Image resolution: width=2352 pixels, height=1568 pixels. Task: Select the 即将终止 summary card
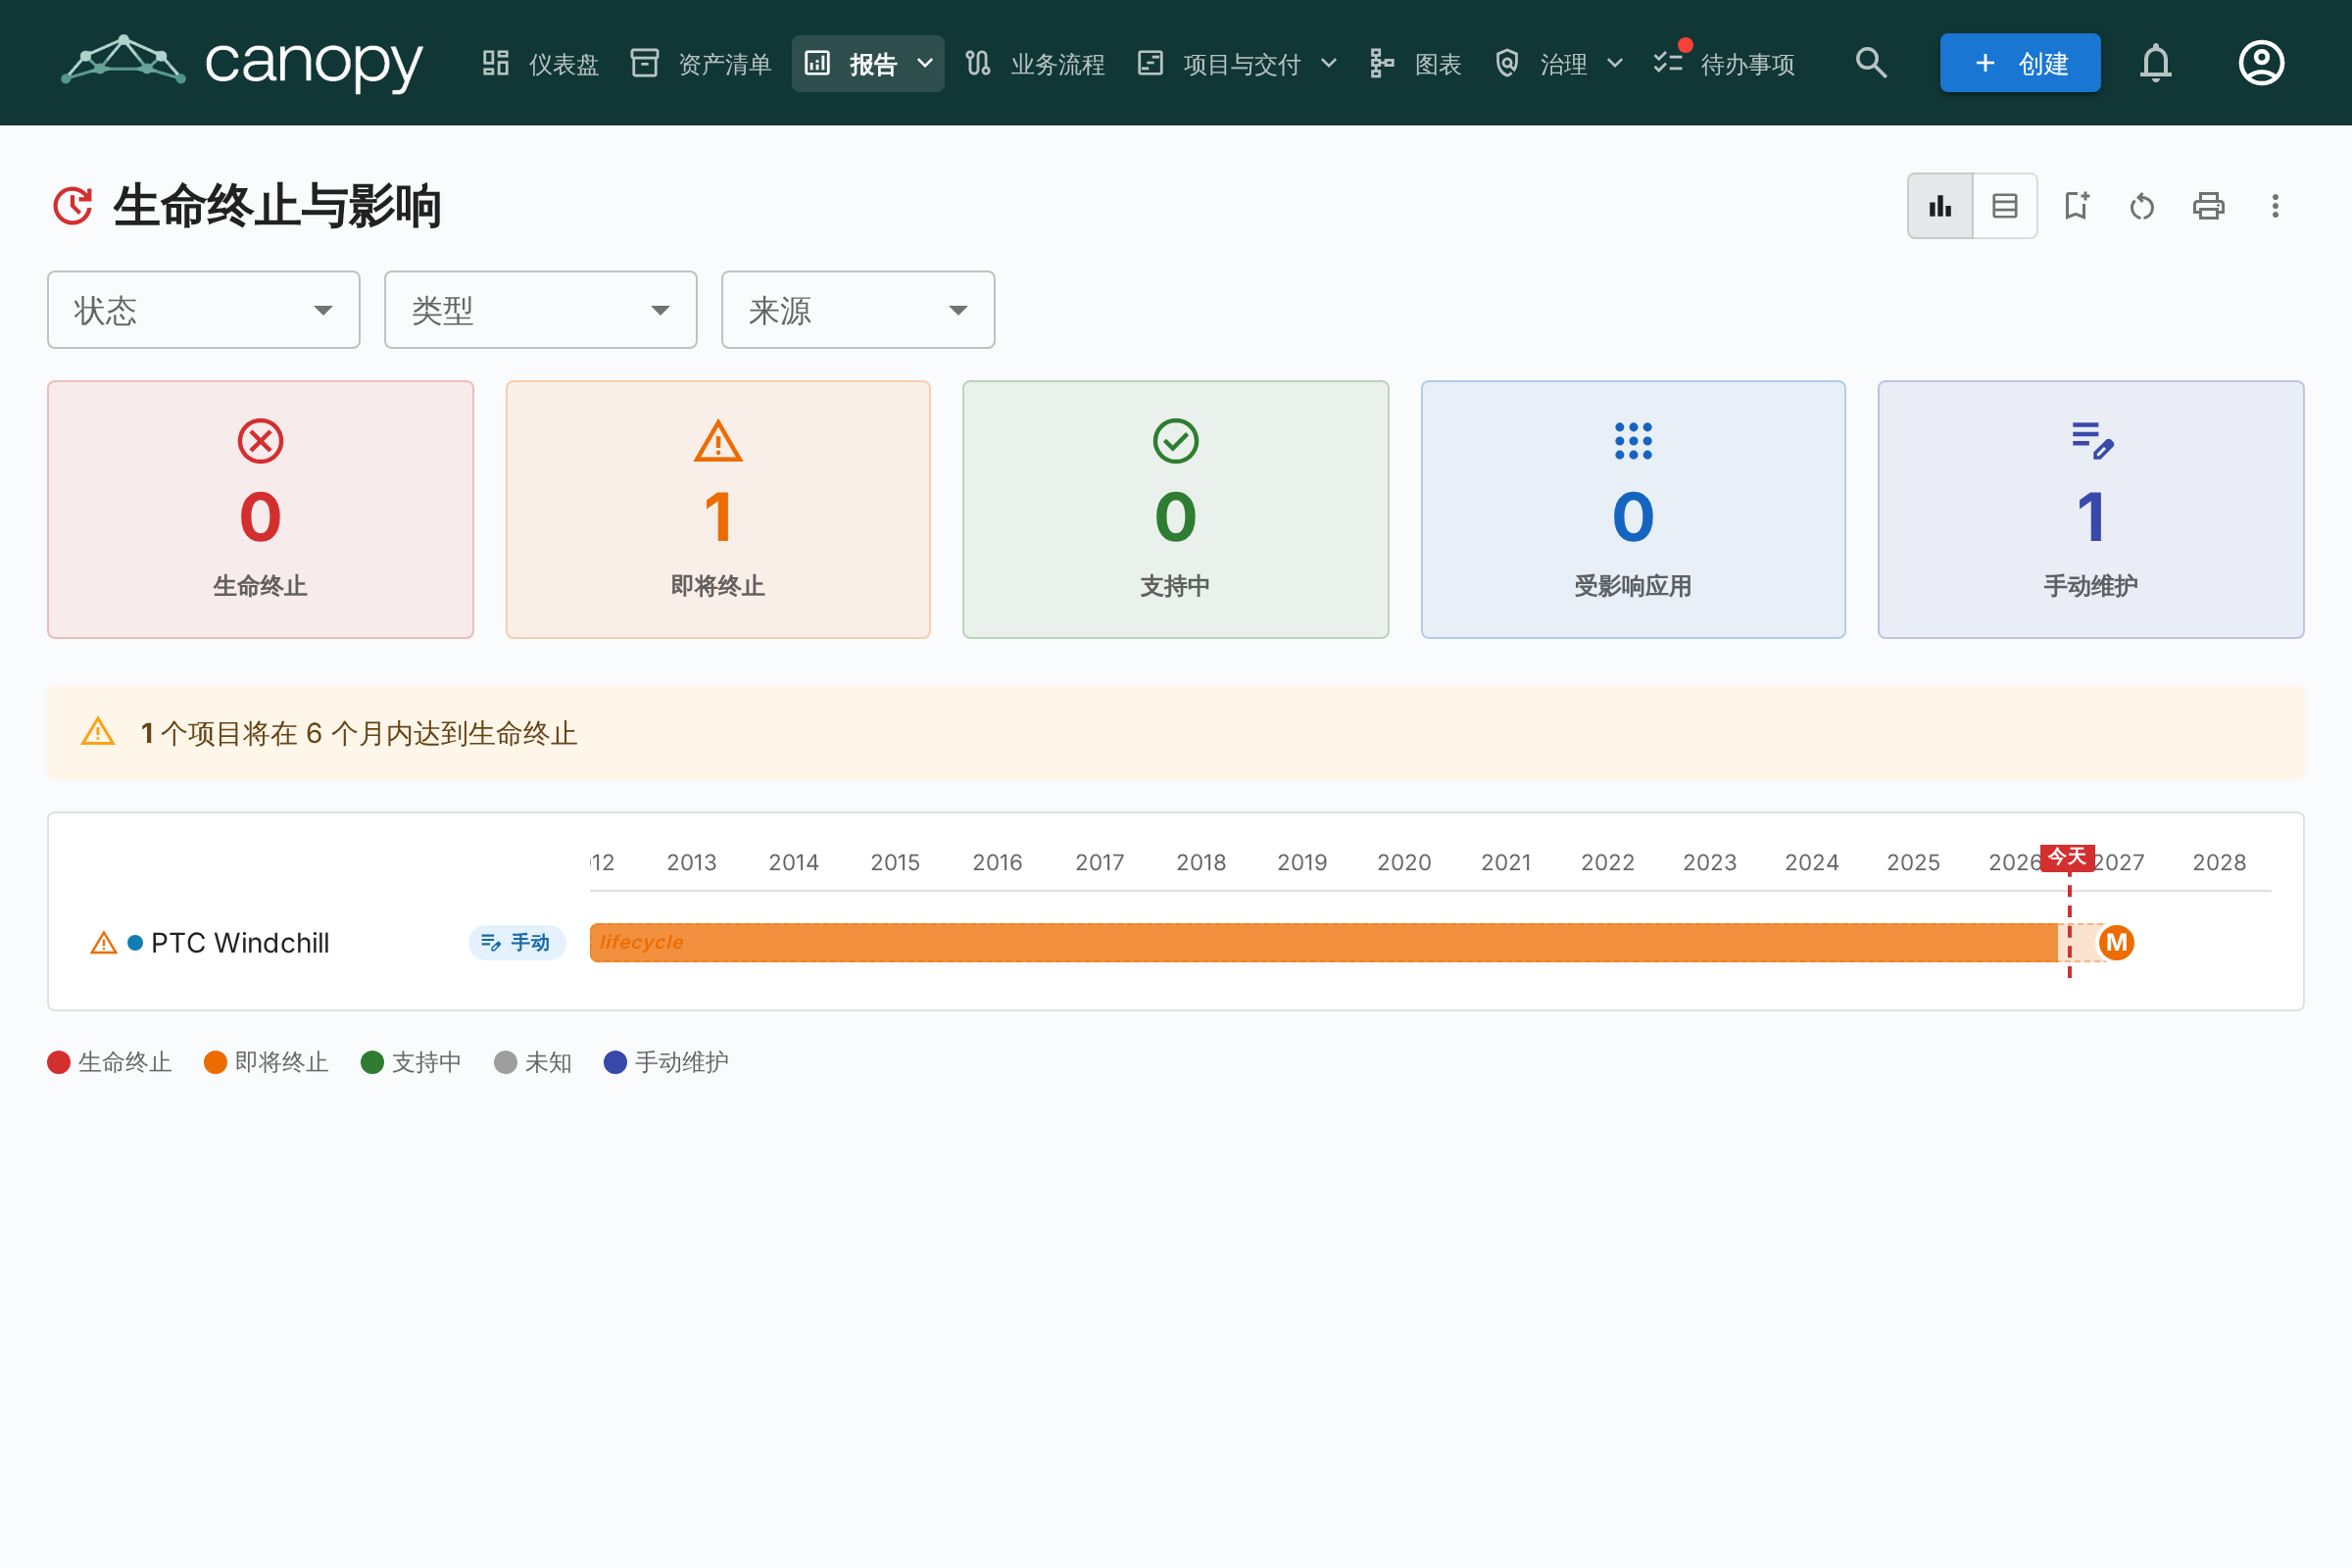(x=718, y=509)
